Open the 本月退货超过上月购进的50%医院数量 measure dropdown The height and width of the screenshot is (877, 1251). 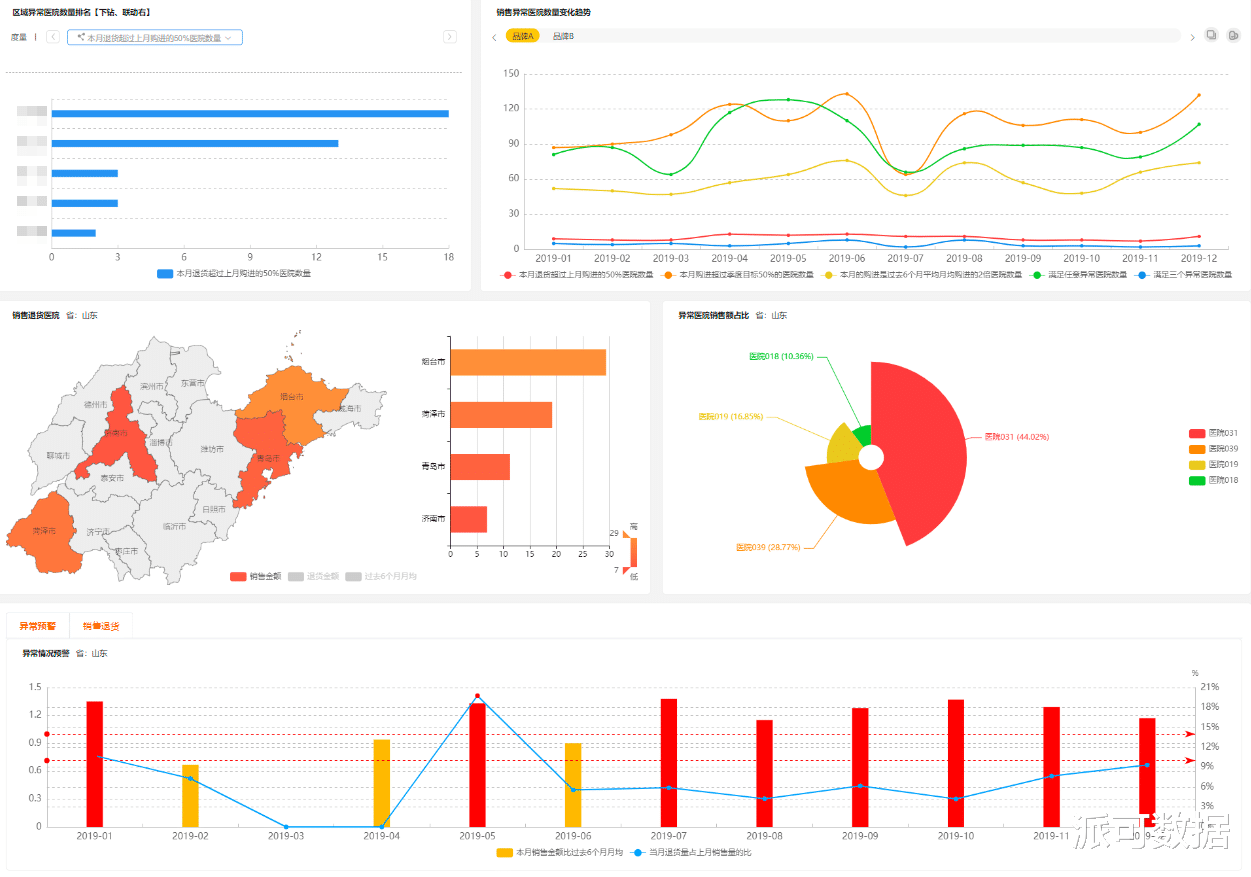click(155, 37)
